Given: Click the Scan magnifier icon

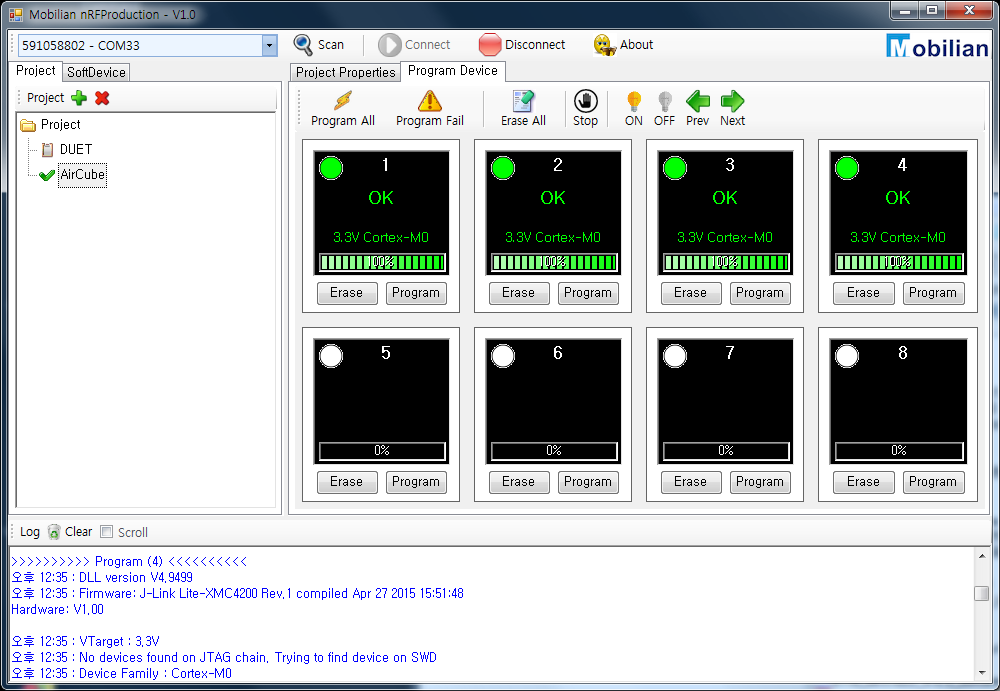Looking at the screenshot, I should [x=303, y=45].
